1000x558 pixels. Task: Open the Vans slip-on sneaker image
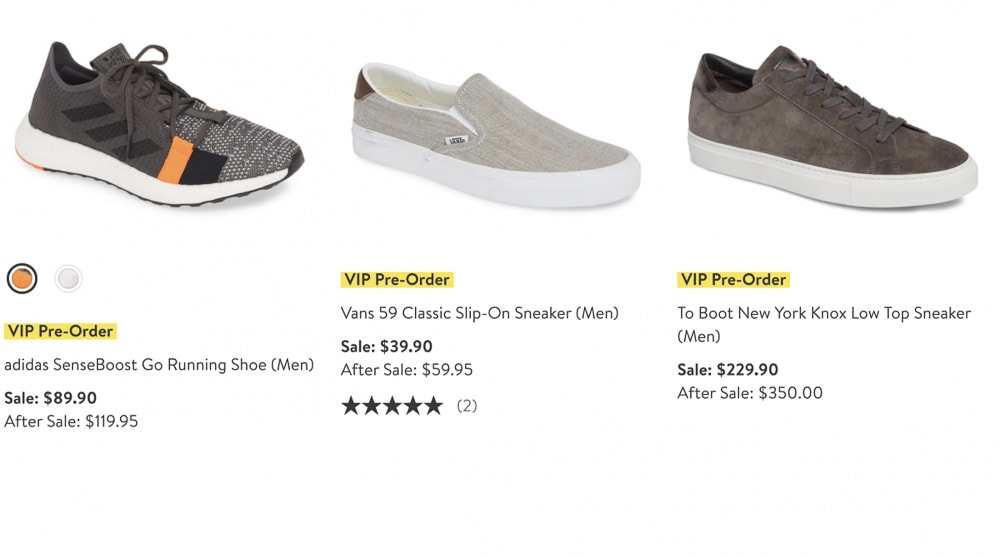click(496, 135)
